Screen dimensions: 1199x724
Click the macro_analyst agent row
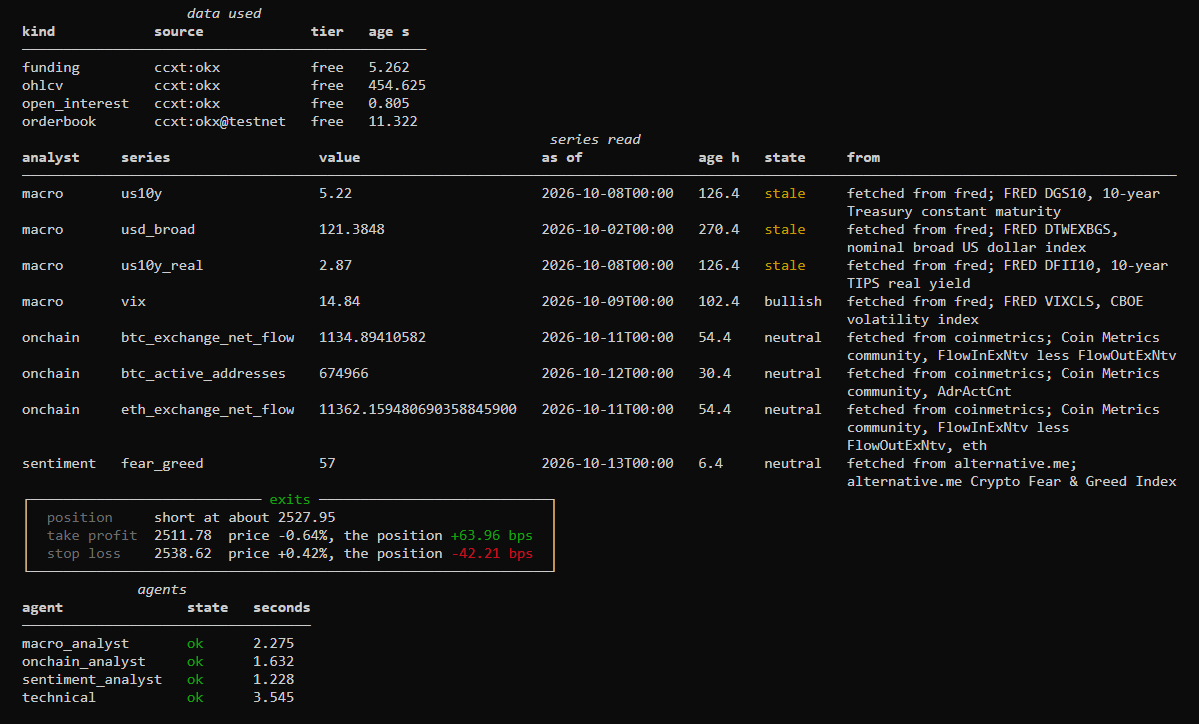pyautogui.click(x=166, y=644)
